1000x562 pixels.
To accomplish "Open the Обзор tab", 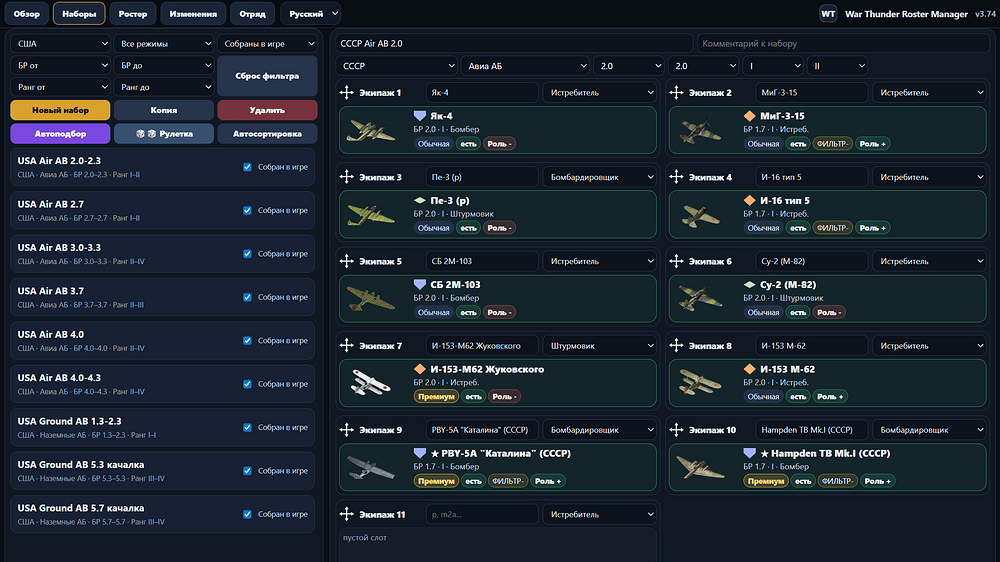I will pyautogui.click(x=27, y=13).
